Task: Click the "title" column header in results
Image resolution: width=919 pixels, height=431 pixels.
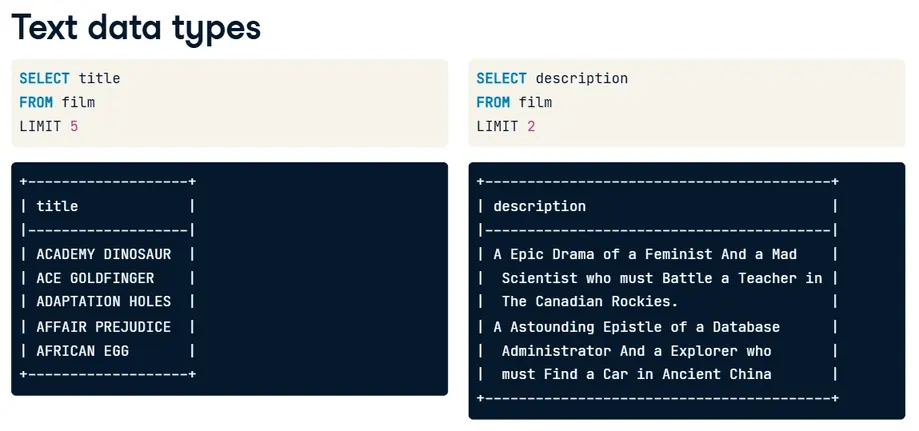Action: [57, 206]
